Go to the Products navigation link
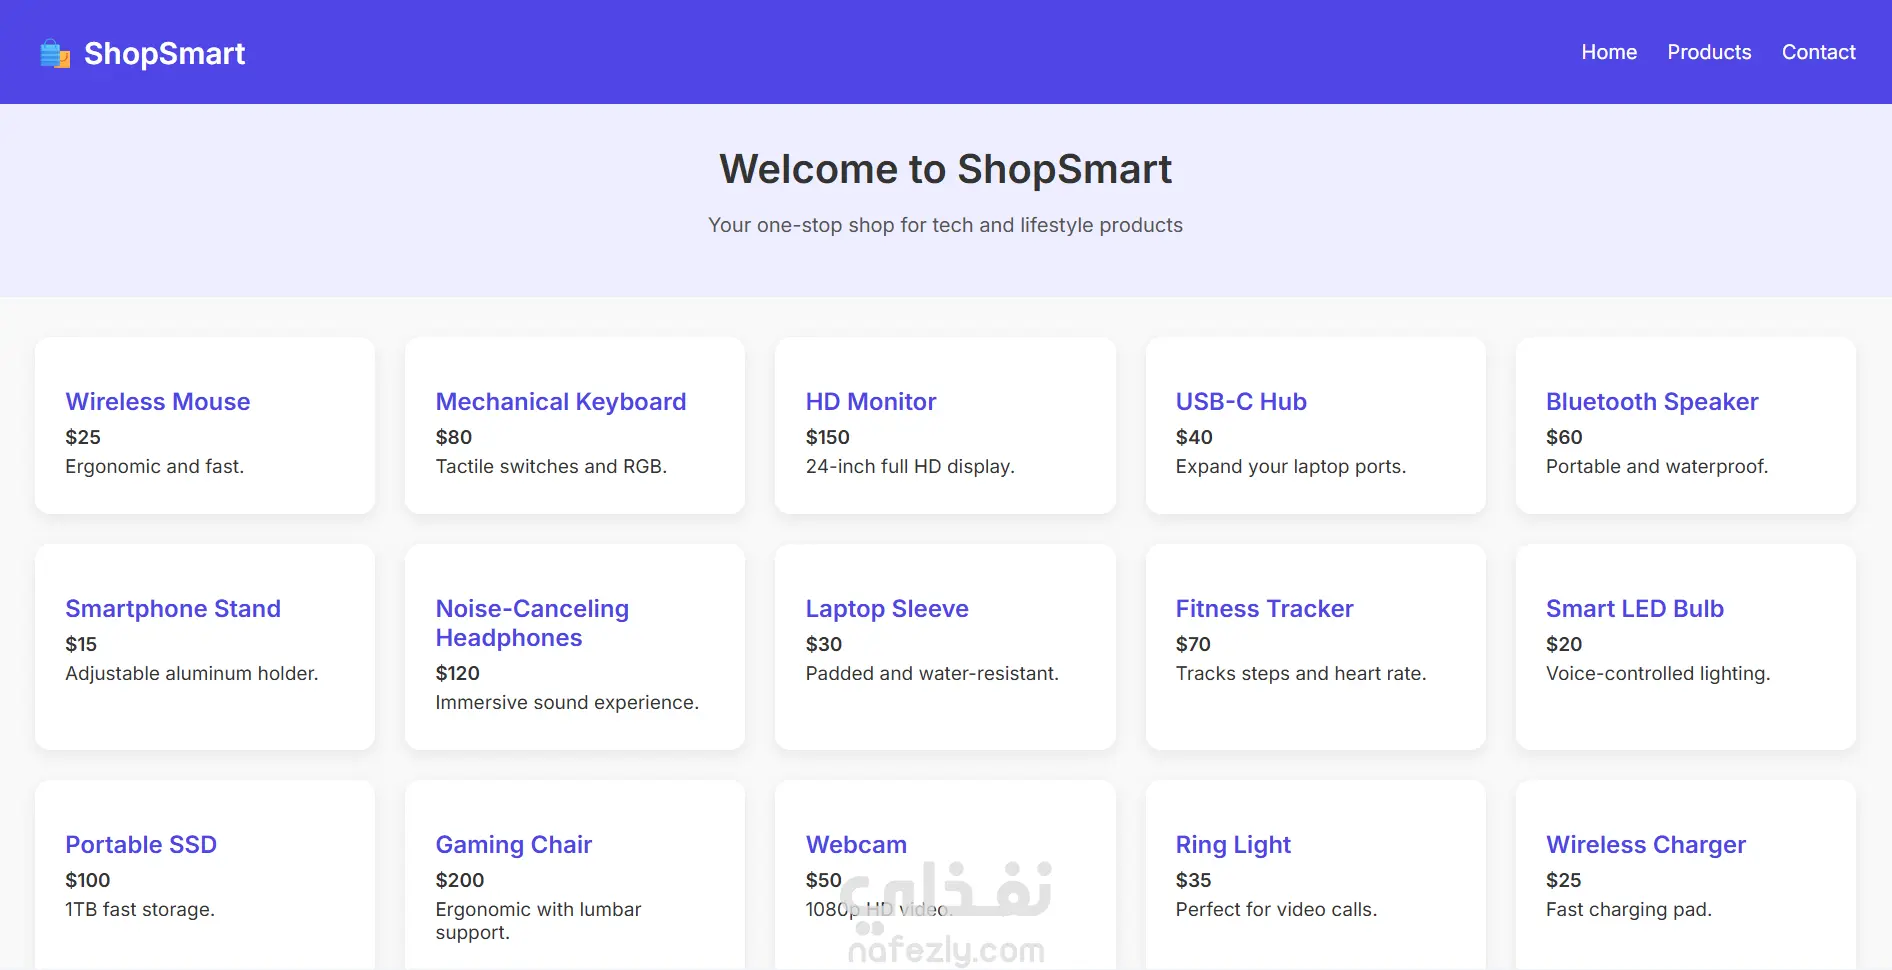Screen dimensions: 1892x970 [1708, 52]
